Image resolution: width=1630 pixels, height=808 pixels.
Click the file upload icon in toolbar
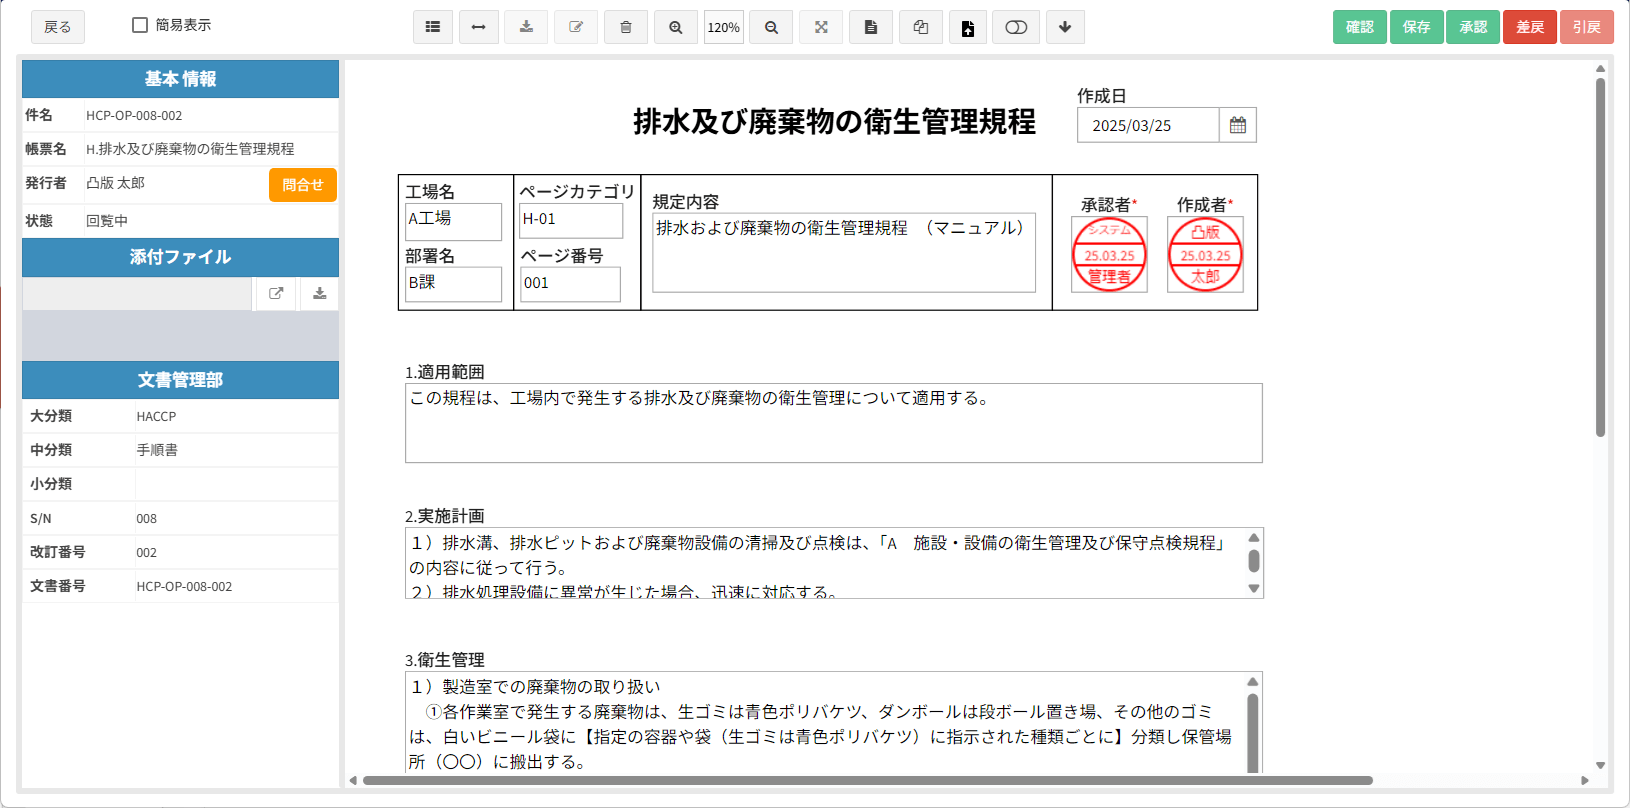pyautogui.click(x=968, y=27)
